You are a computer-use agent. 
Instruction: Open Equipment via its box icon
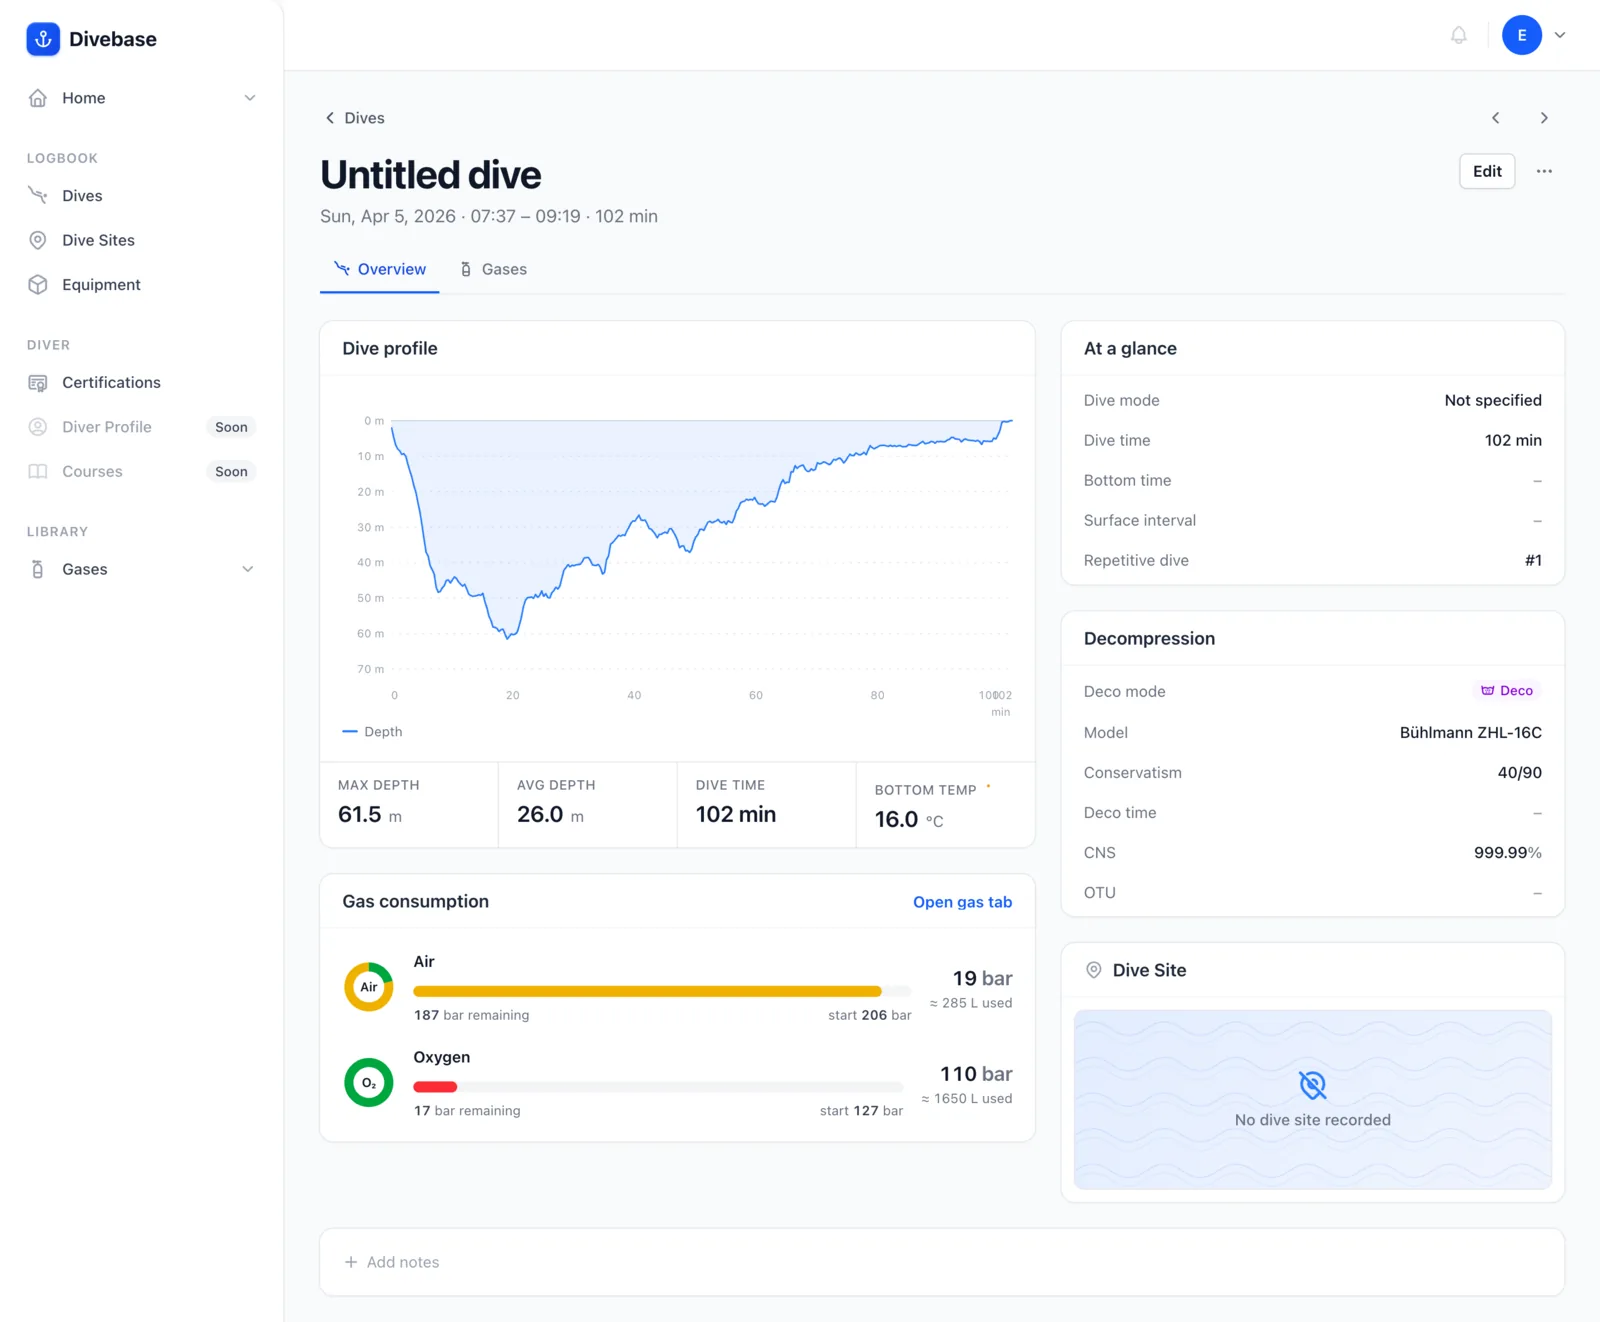click(x=38, y=285)
